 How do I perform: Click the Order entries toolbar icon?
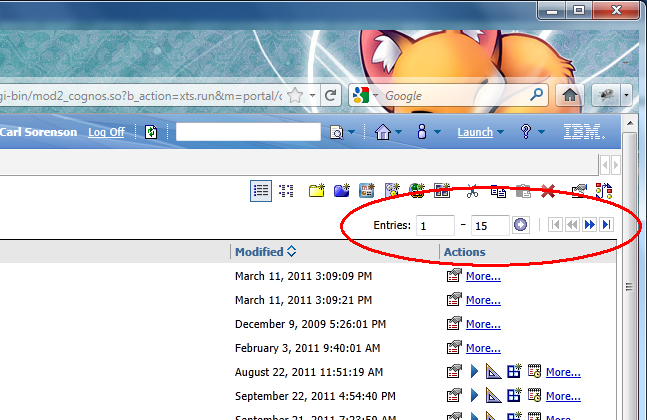(x=604, y=191)
